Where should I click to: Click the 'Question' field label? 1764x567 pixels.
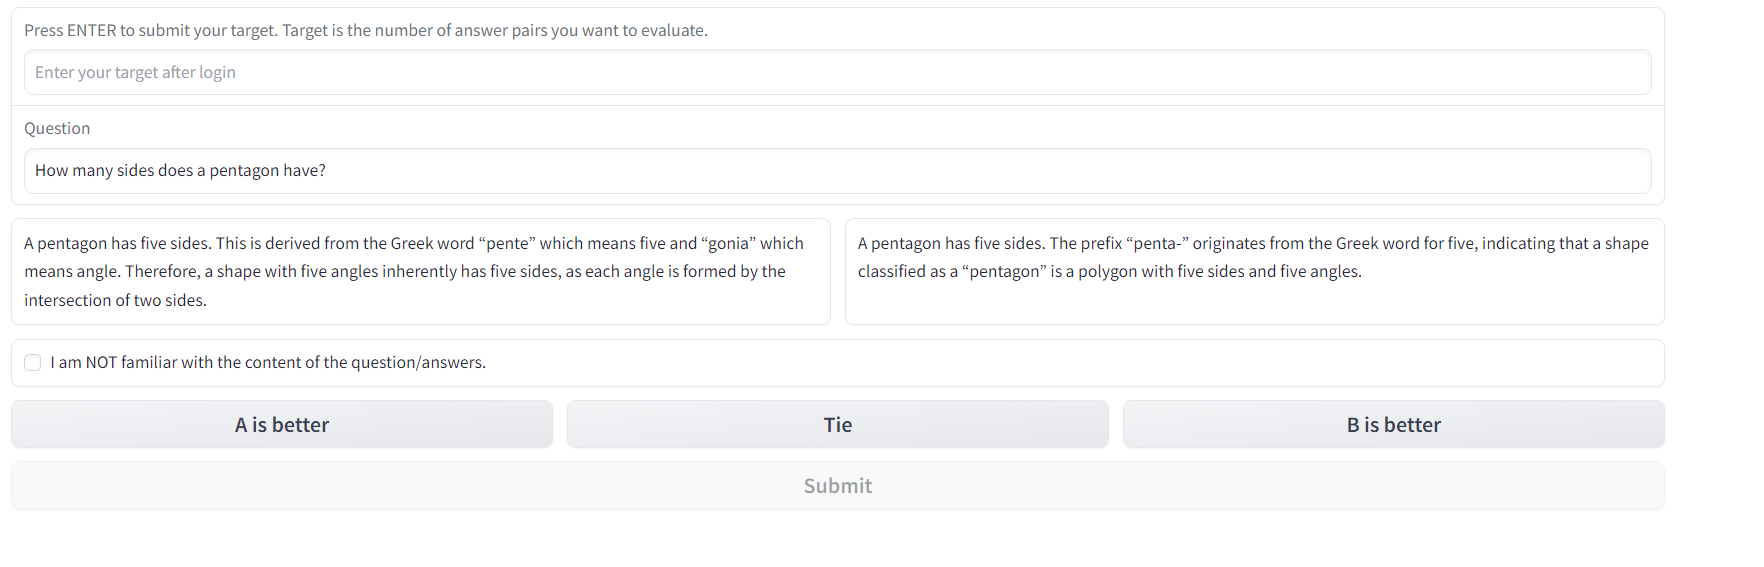click(57, 128)
